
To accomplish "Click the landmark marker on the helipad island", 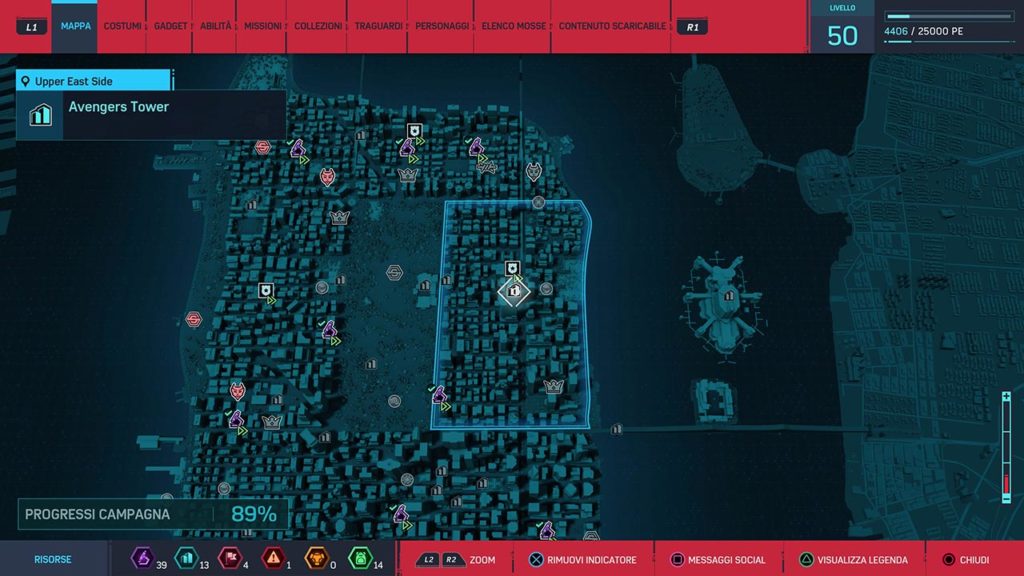I will tap(728, 295).
